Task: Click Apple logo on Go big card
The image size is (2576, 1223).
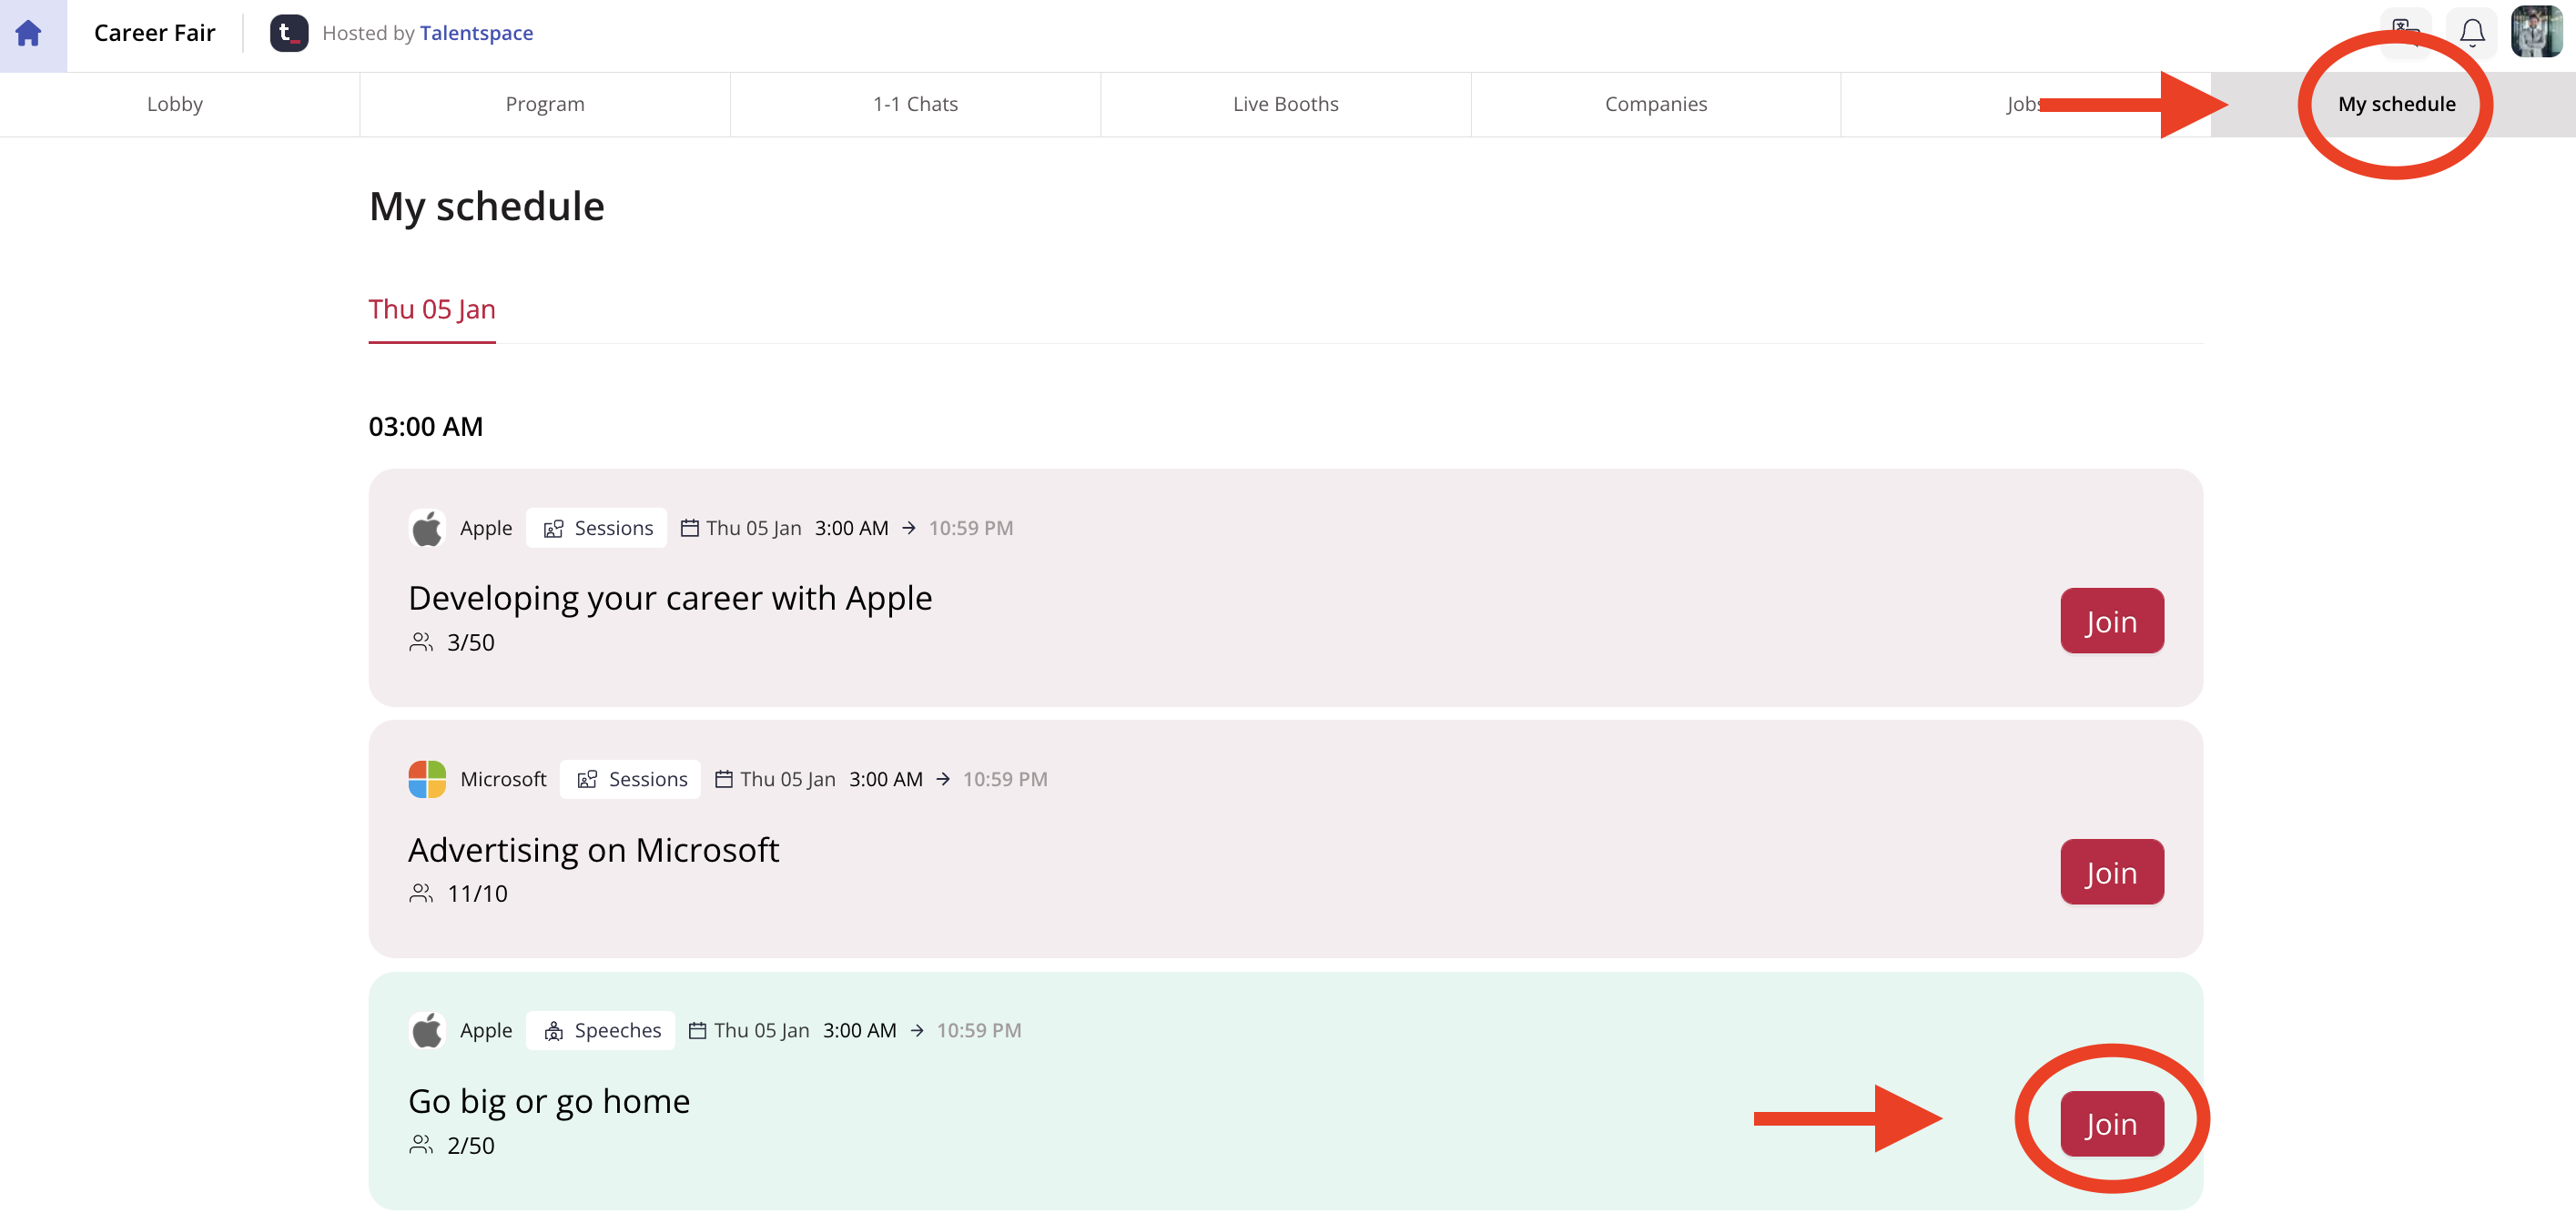Action: tap(427, 1030)
